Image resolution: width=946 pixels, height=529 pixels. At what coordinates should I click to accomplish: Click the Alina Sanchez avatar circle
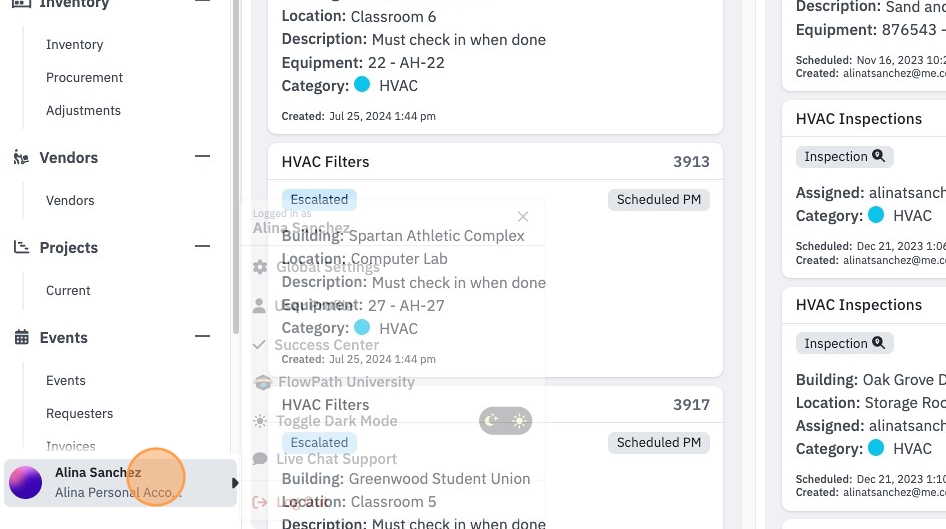coord(25,483)
